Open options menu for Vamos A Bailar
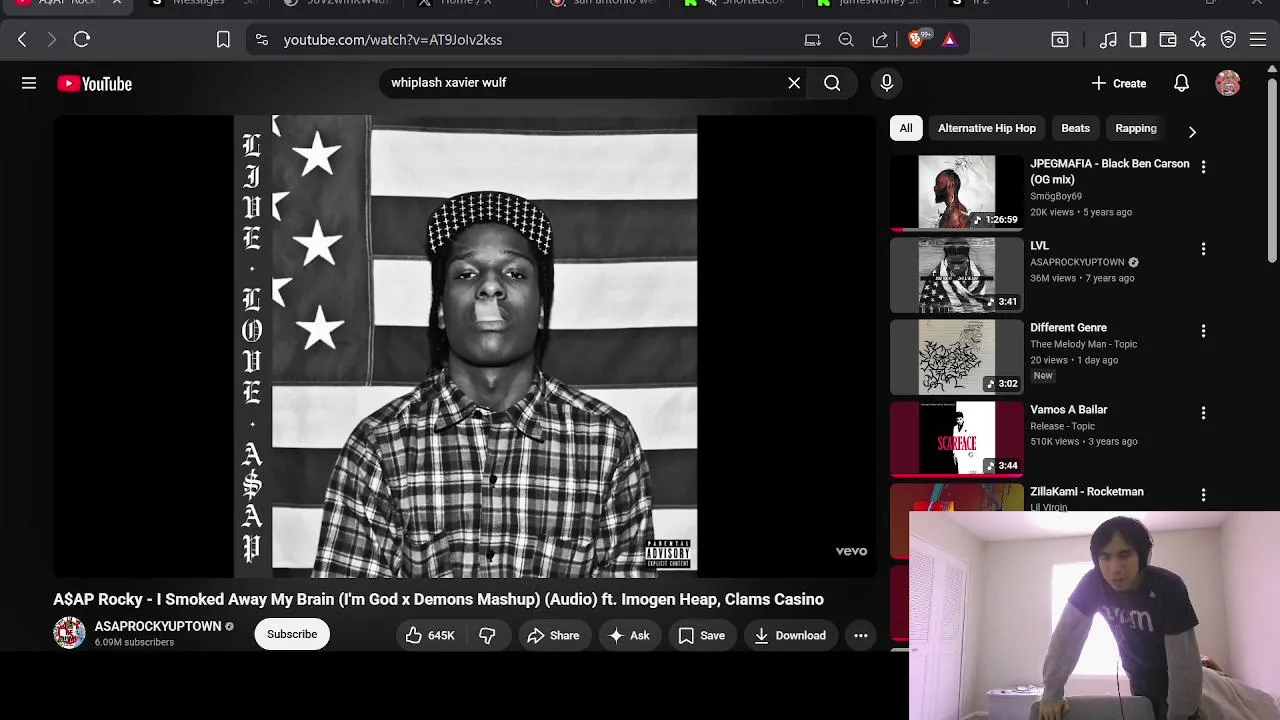This screenshot has height=720, width=1280. [1203, 412]
